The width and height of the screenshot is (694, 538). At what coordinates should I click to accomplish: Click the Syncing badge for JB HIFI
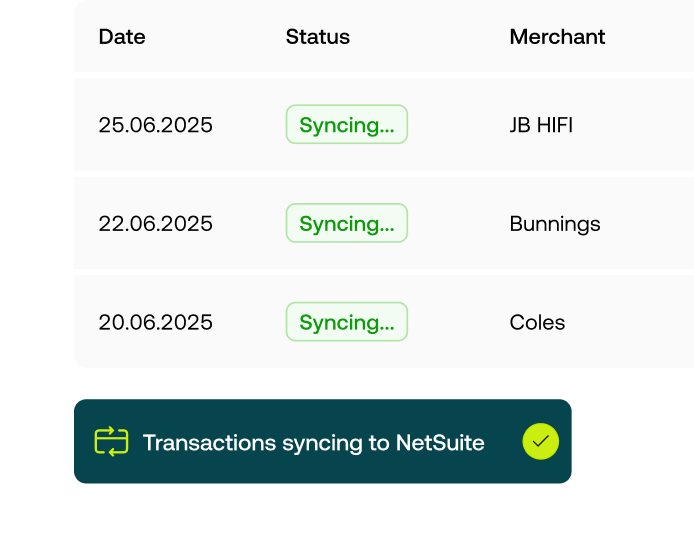(x=346, y=125)
